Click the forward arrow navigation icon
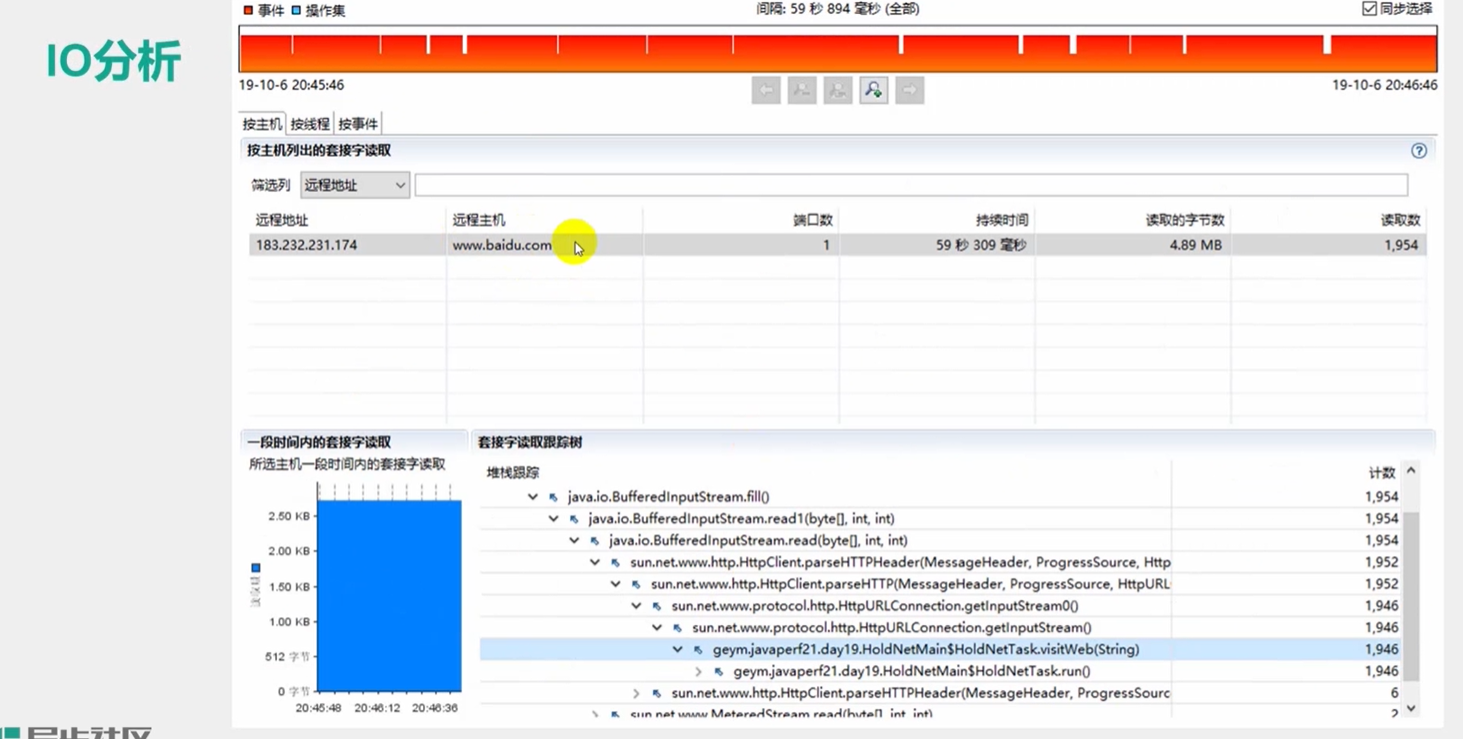The height and width of the screenshot is (739, 1463). click(x=909, y=90)
